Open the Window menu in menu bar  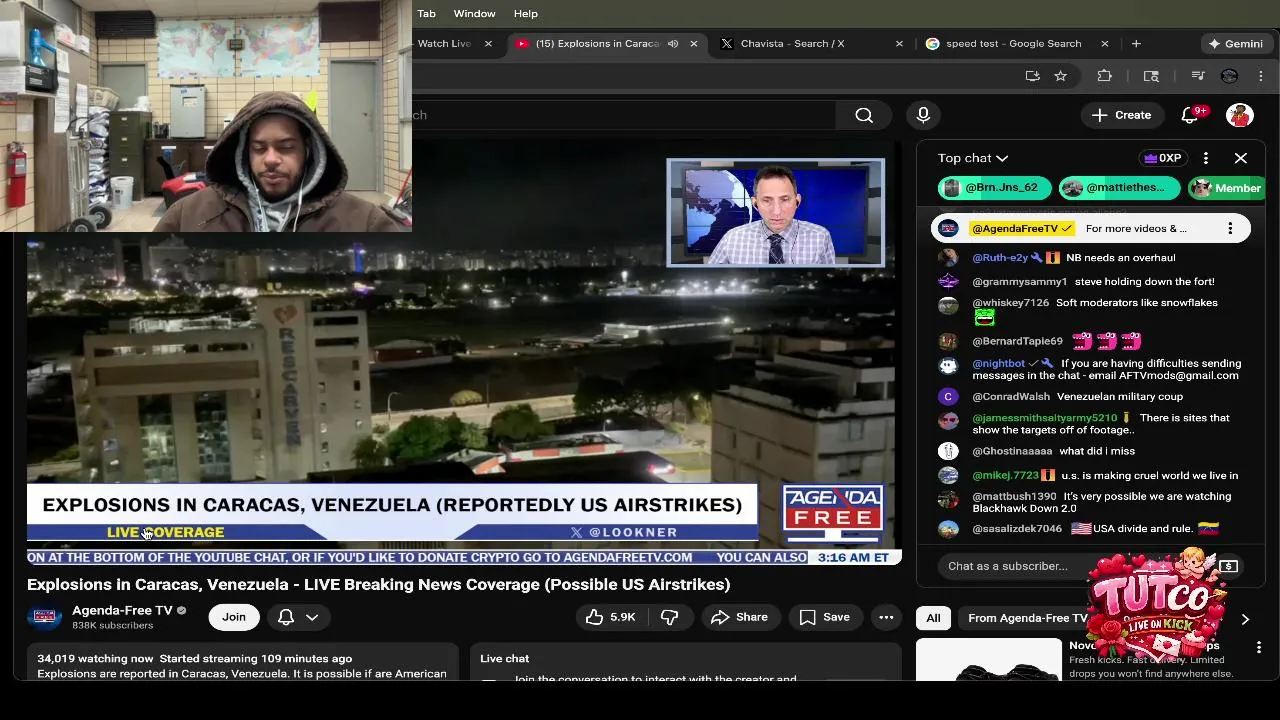(474, 13)
